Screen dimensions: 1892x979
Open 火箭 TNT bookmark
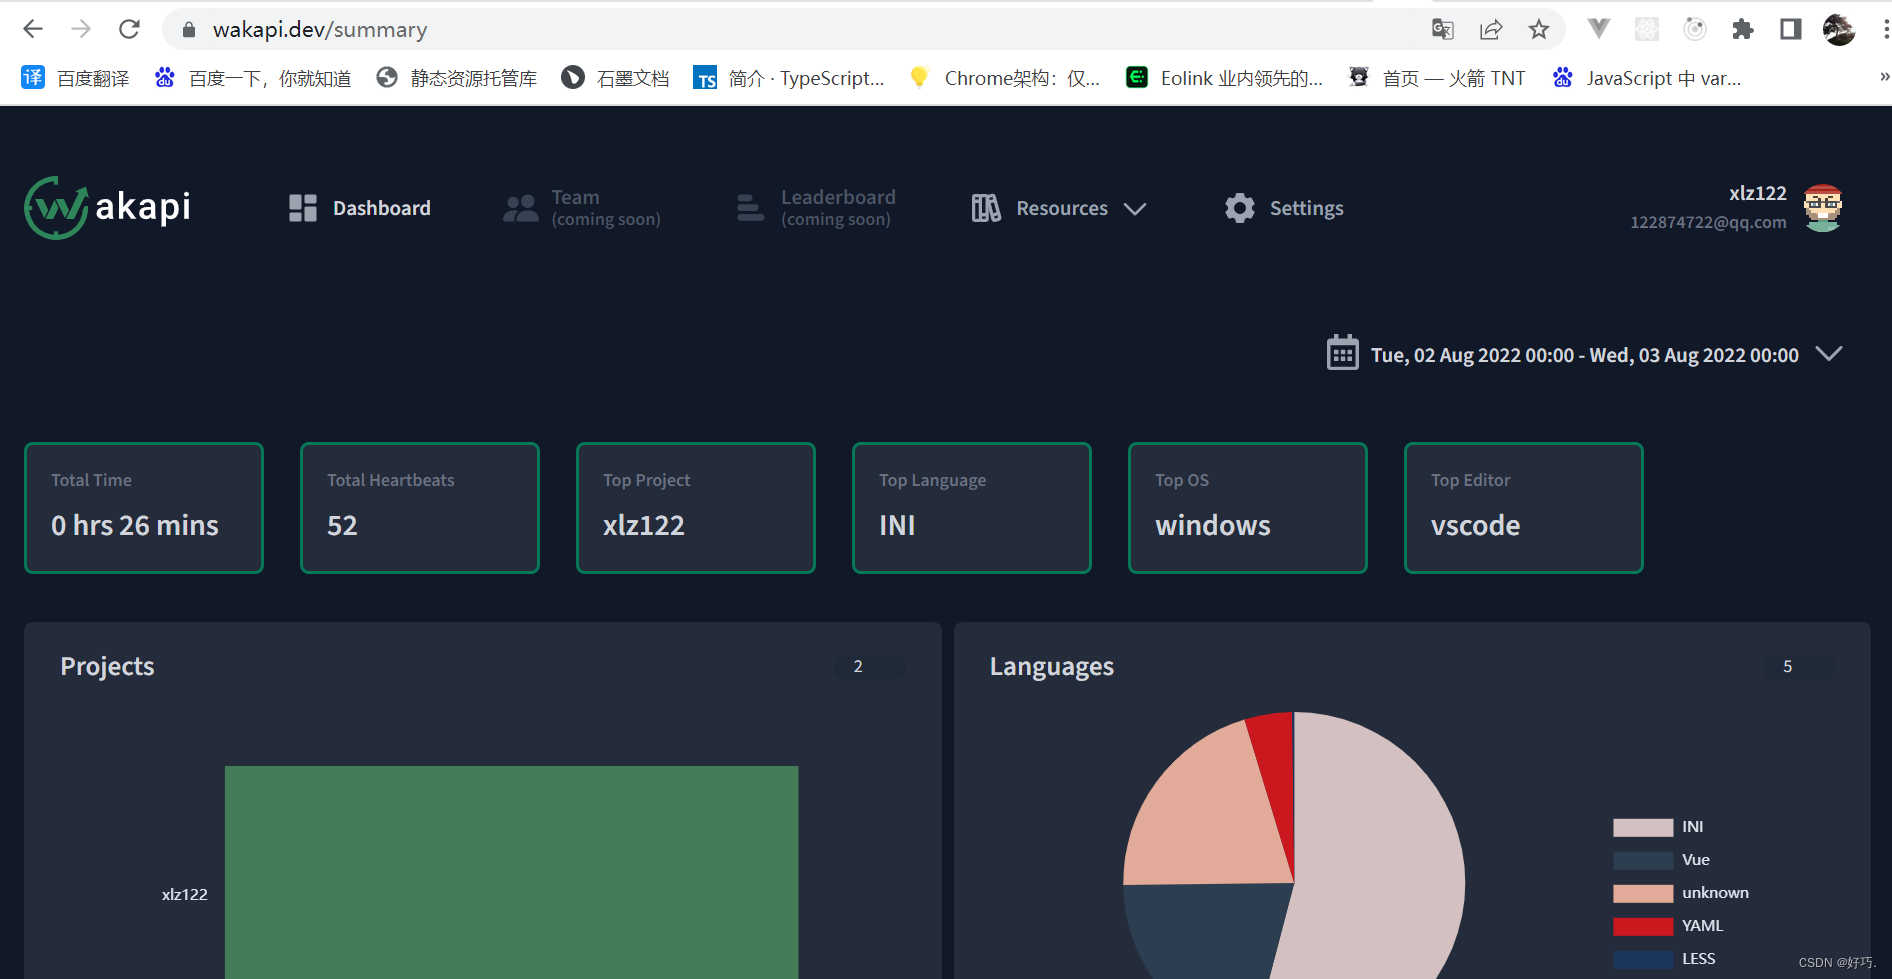tap(1436, 78)
